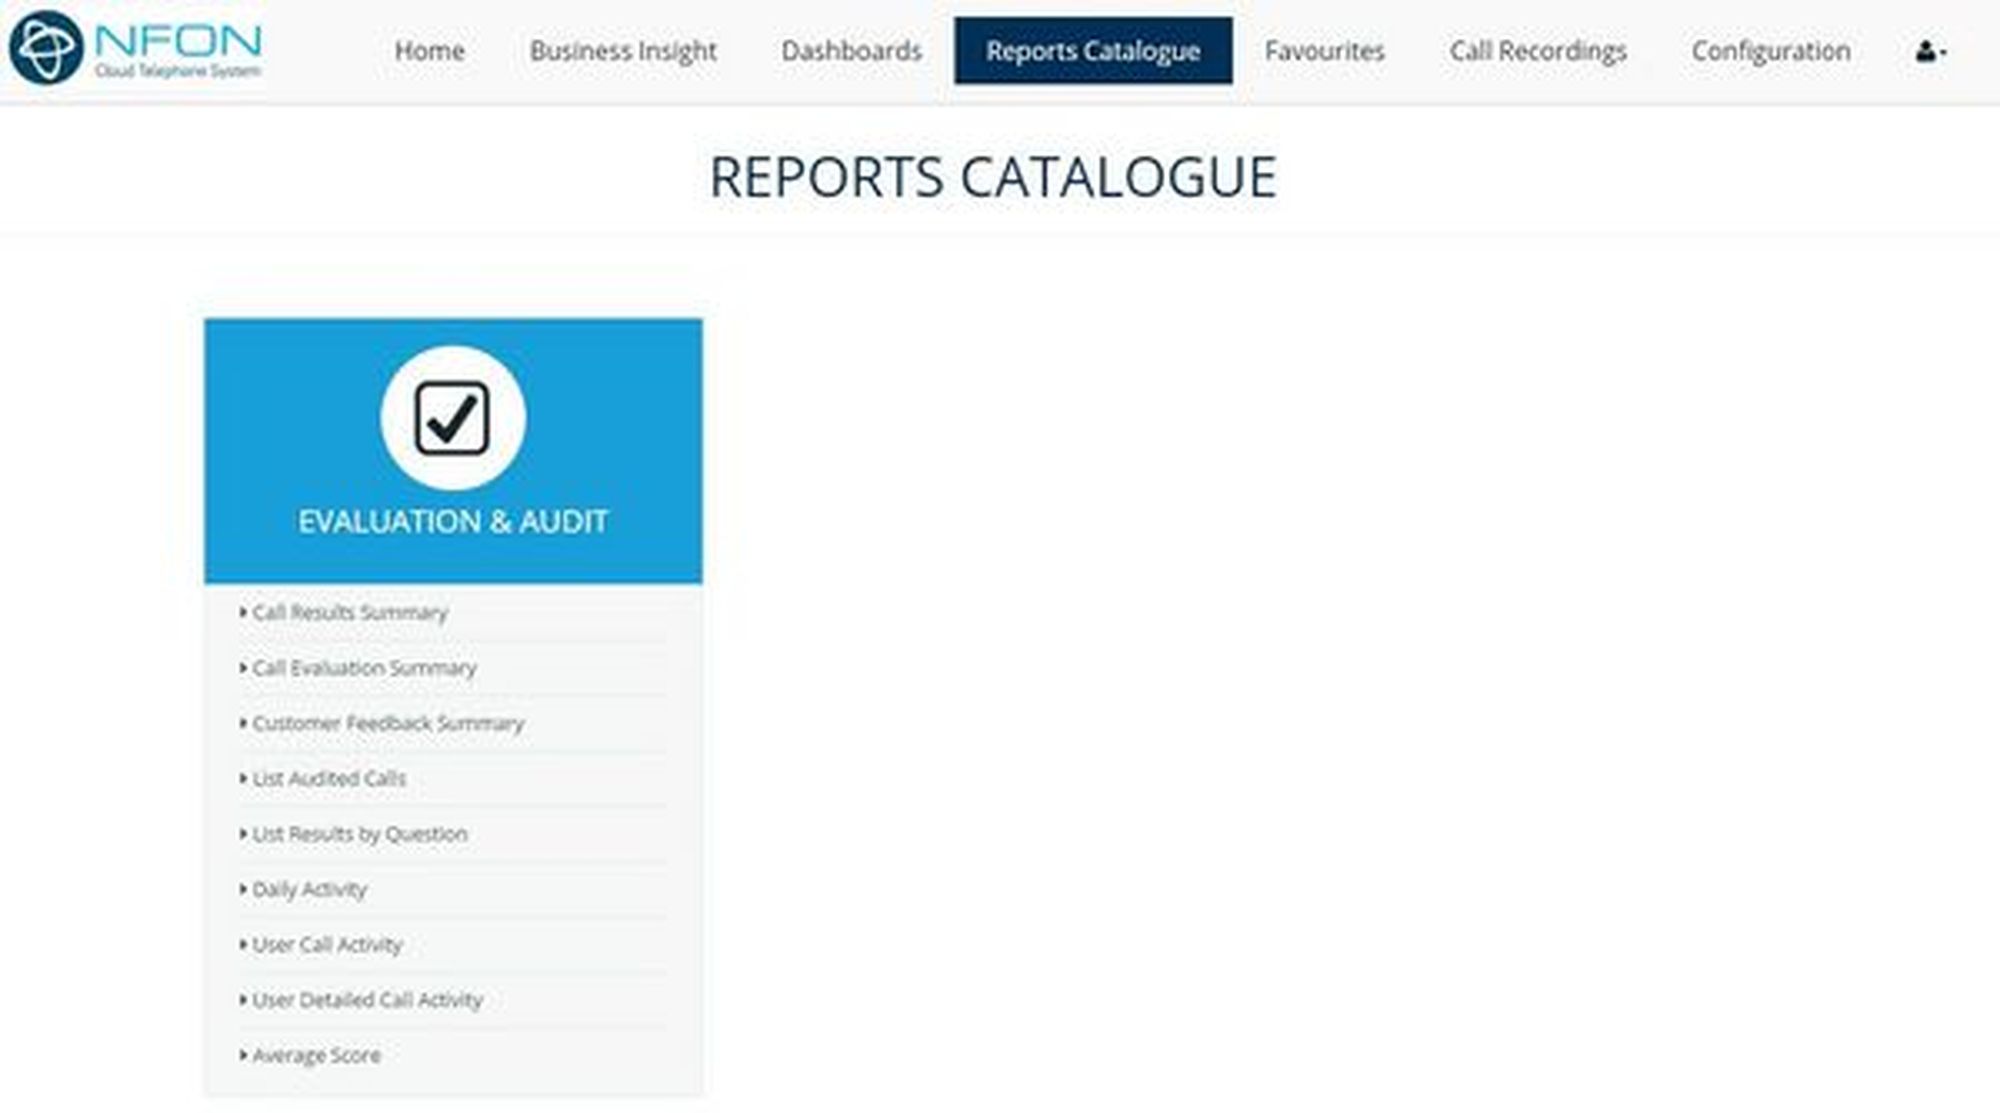Open User Detailed Call Activity report

point(367,1000)
